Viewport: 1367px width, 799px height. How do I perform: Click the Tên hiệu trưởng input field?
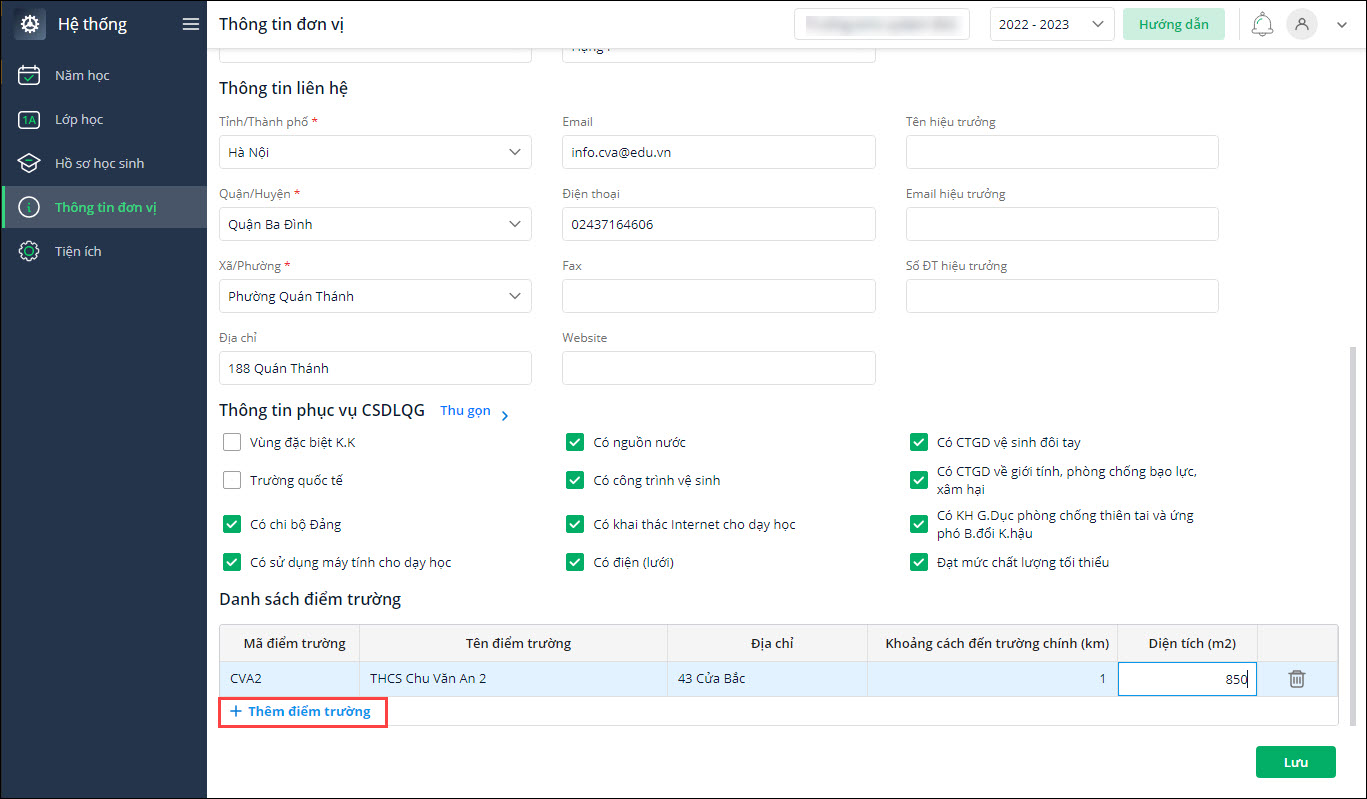tap(1062, 152)
